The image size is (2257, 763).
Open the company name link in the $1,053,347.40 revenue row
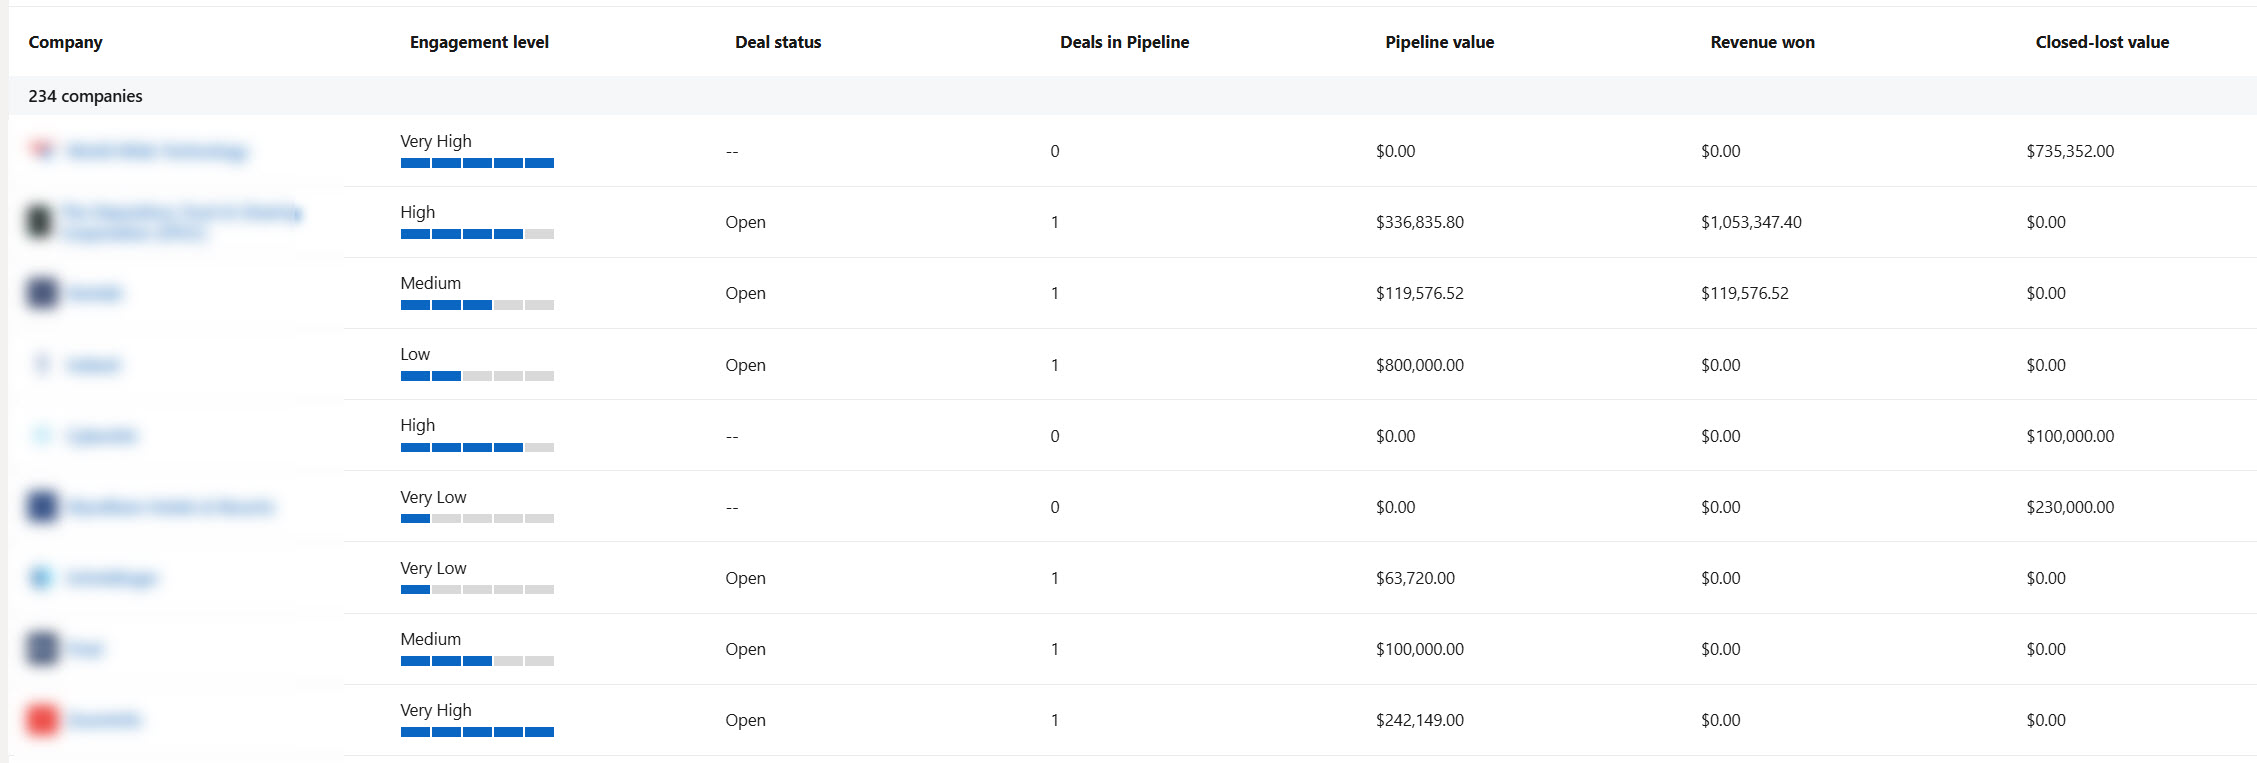click(183, 213)
